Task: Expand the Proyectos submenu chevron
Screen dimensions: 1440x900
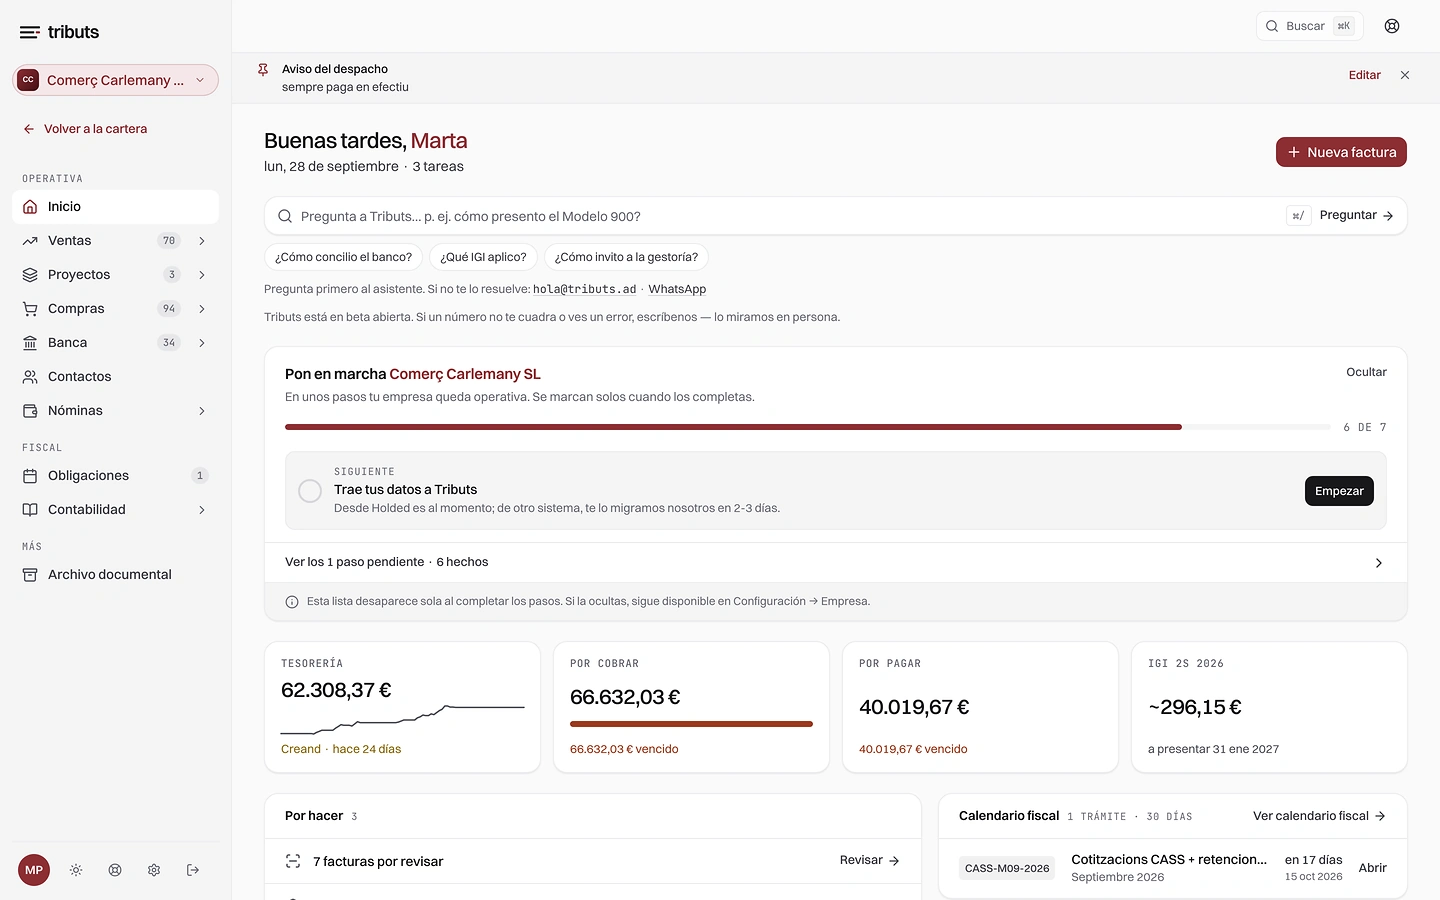Action: click(202, 275)
